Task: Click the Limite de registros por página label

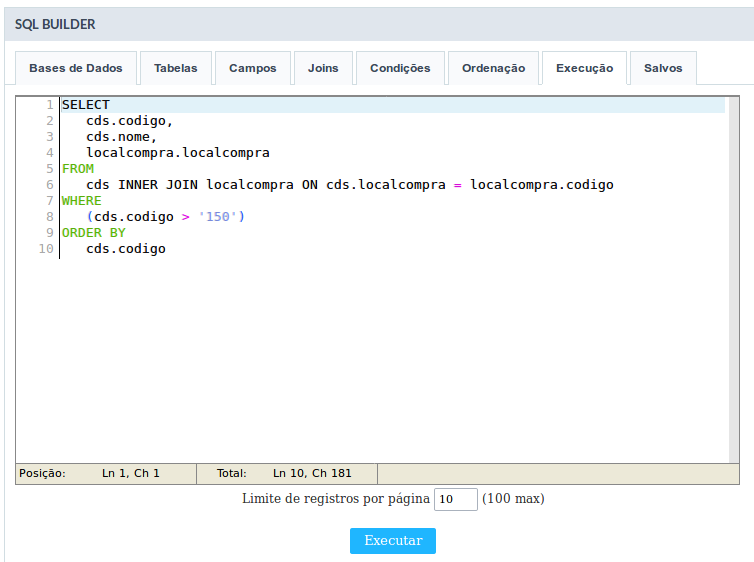Action: 336,499
